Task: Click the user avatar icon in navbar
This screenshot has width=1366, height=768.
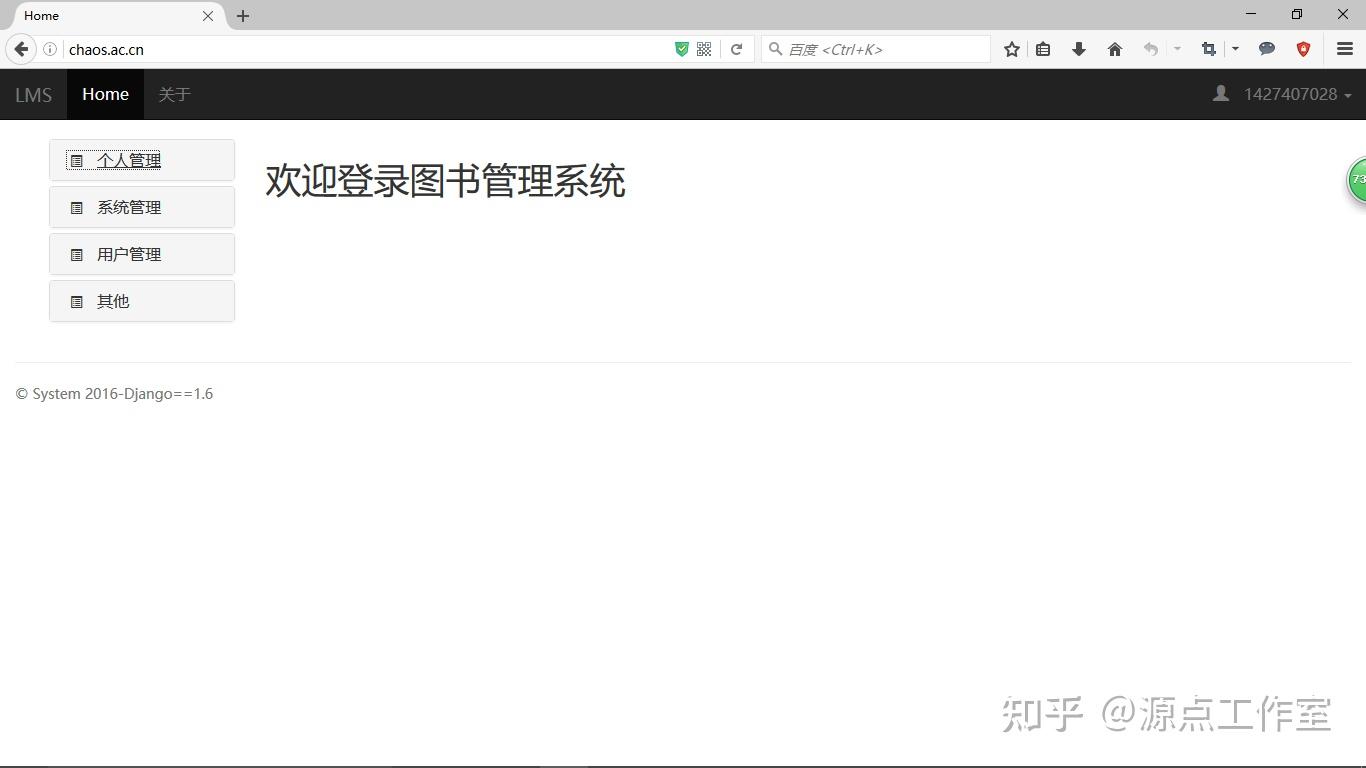Action: click(1220, 93)
